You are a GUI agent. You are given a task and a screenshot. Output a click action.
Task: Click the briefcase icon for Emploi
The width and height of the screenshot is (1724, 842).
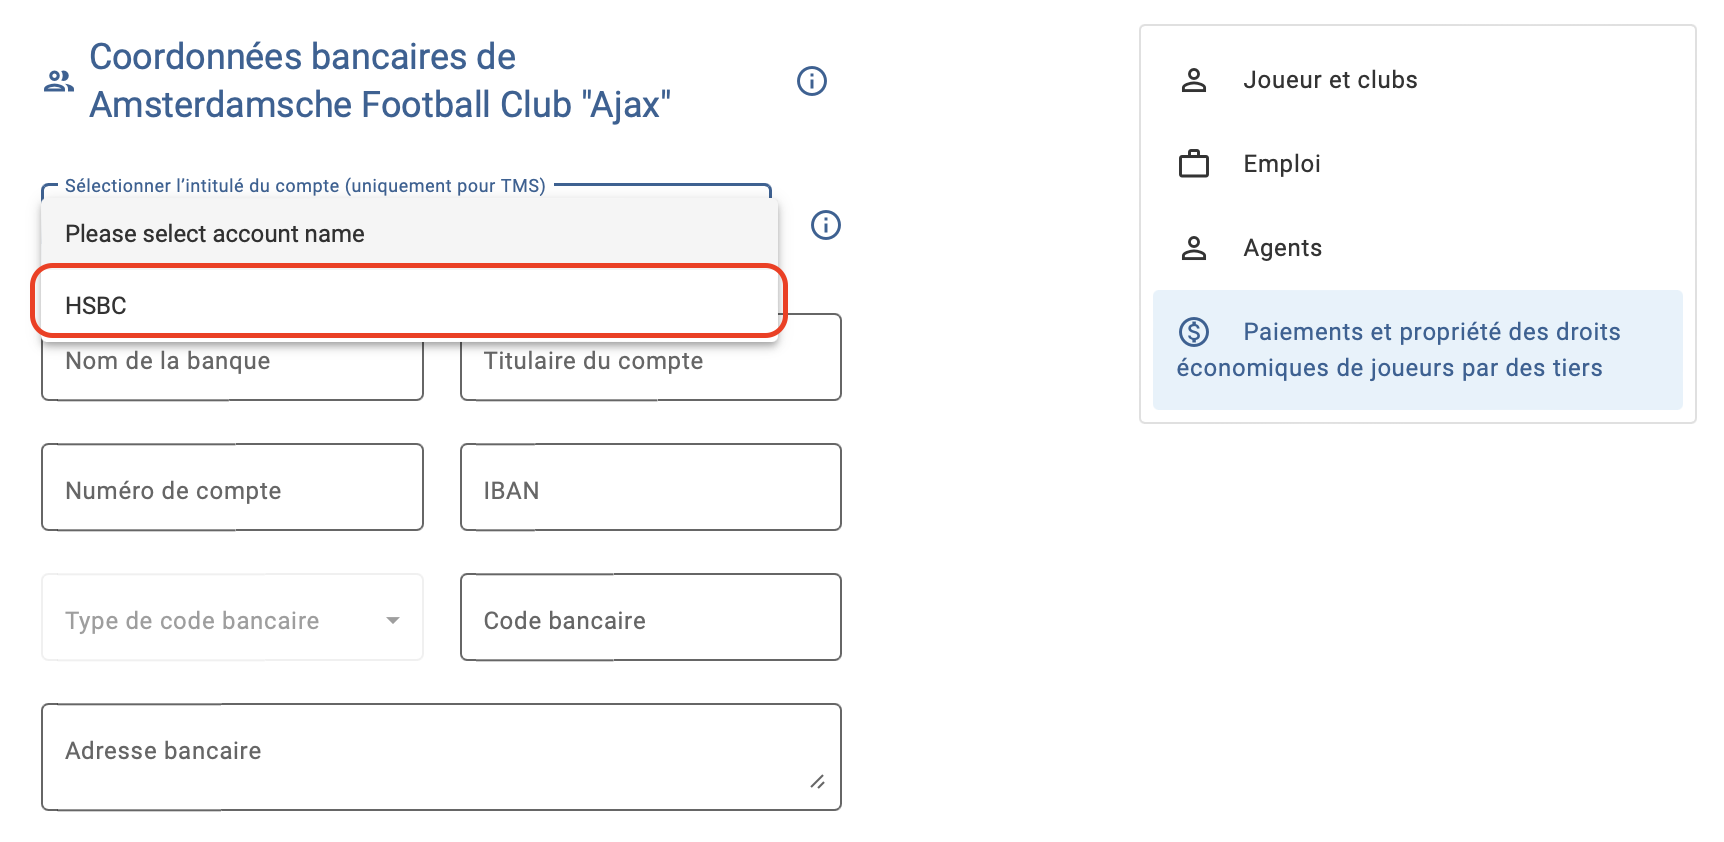point(1193,164)
